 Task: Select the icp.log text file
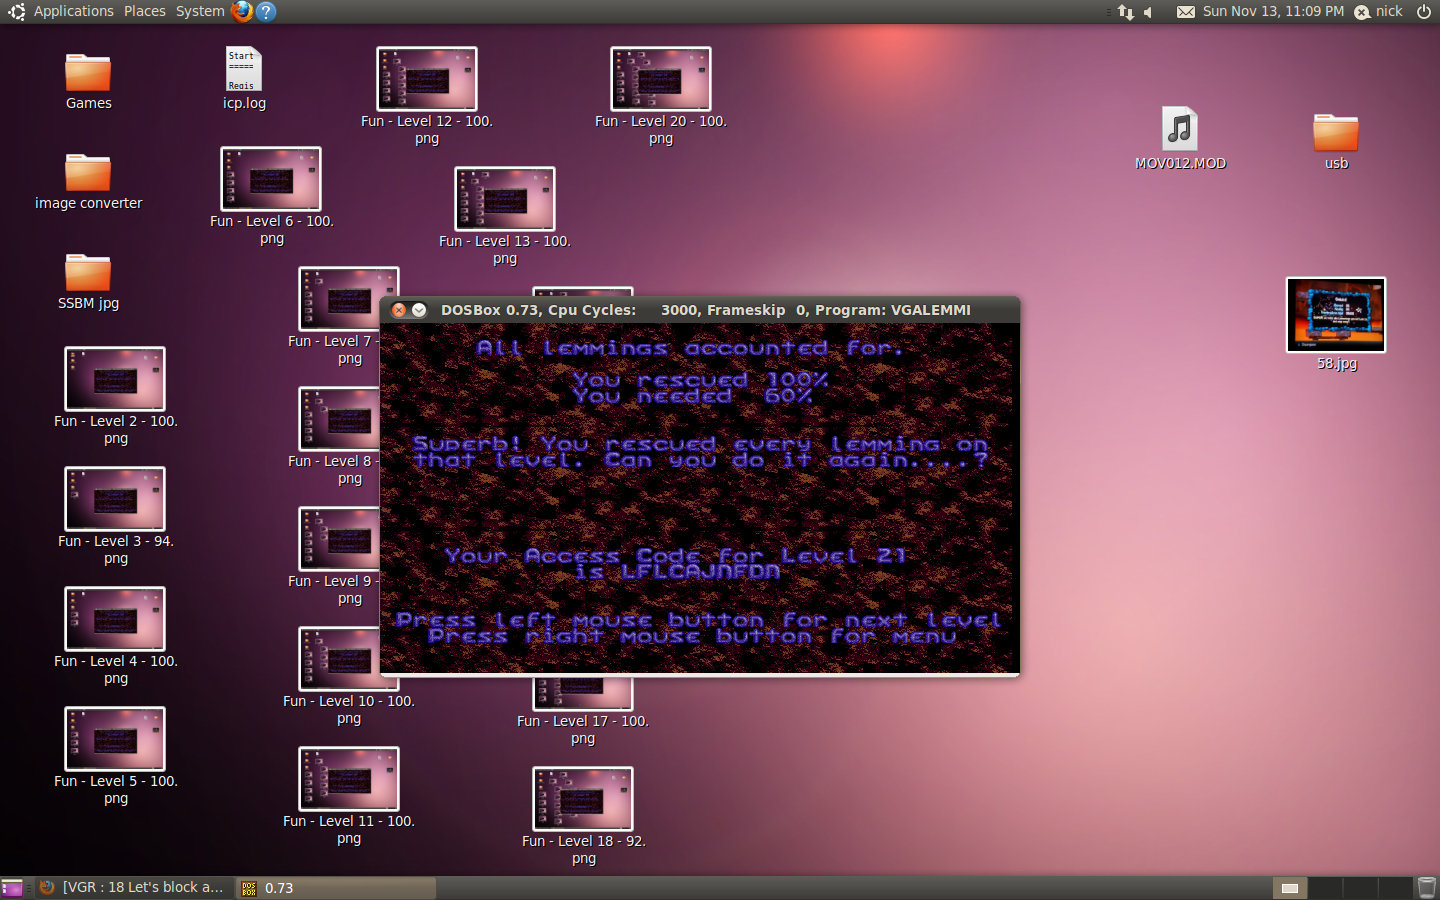[243, 71]
